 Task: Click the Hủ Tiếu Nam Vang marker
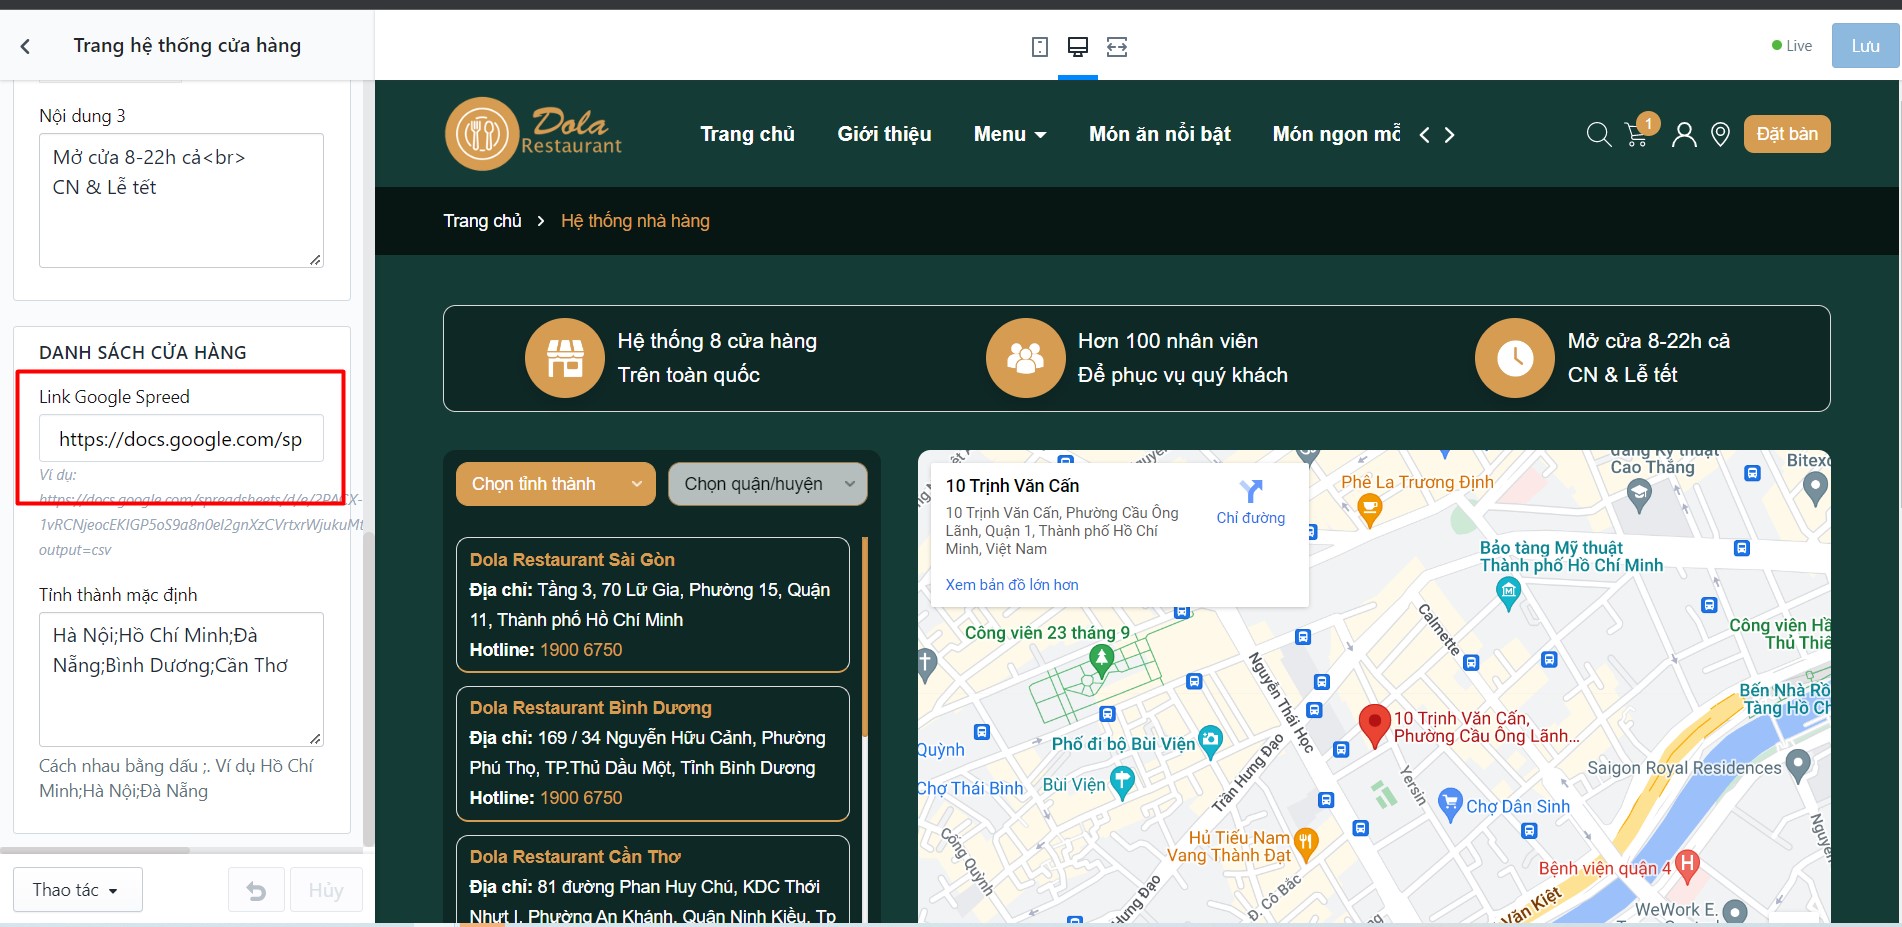click(1305, 843)
